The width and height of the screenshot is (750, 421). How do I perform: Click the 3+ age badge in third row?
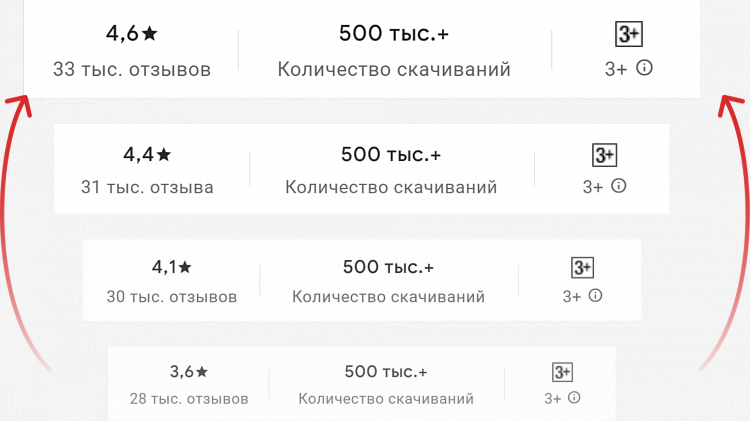point(583,267)
